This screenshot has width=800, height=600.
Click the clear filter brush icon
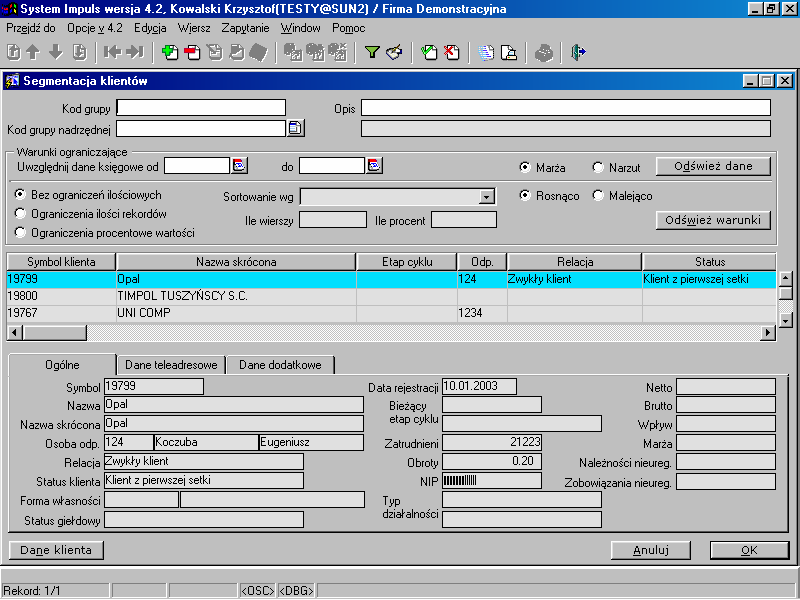(x=394, y=52)
